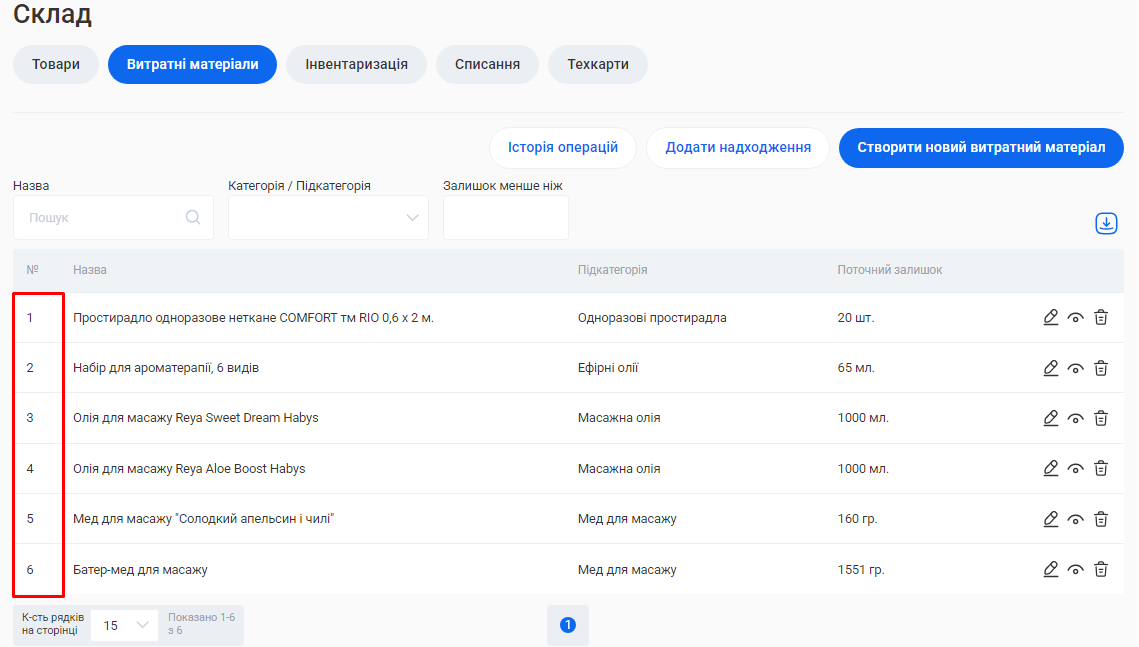Open the Інвентаризація tab
This screenshot has height=647, width=1139.
point(356,64)
